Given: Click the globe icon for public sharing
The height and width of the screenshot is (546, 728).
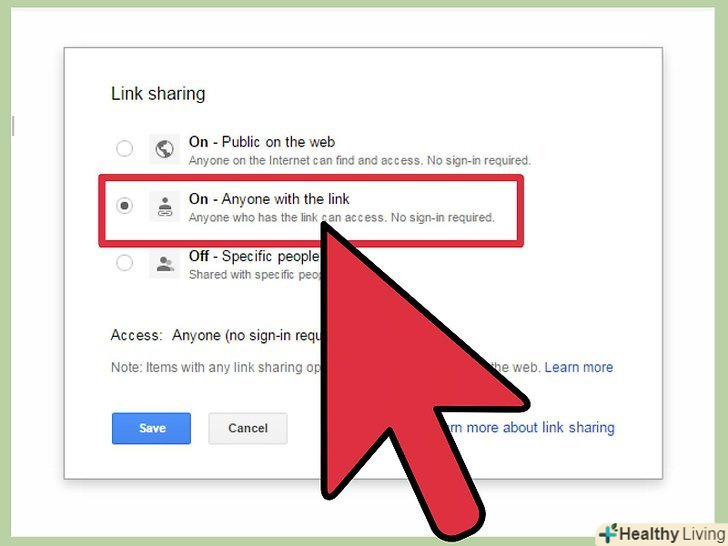Looking at the screenshot, I should tap(164, 149).
